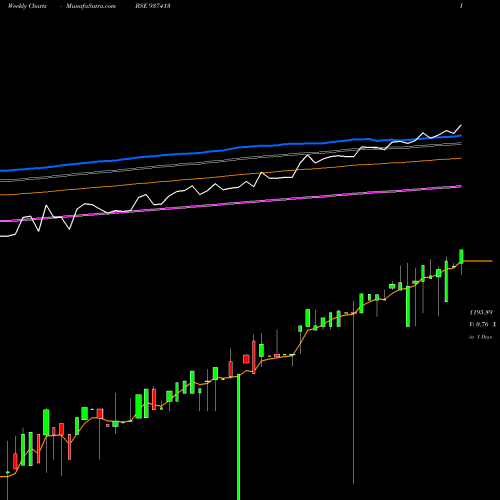
Task: Click the 1193.89 price value
Action: 481,313
